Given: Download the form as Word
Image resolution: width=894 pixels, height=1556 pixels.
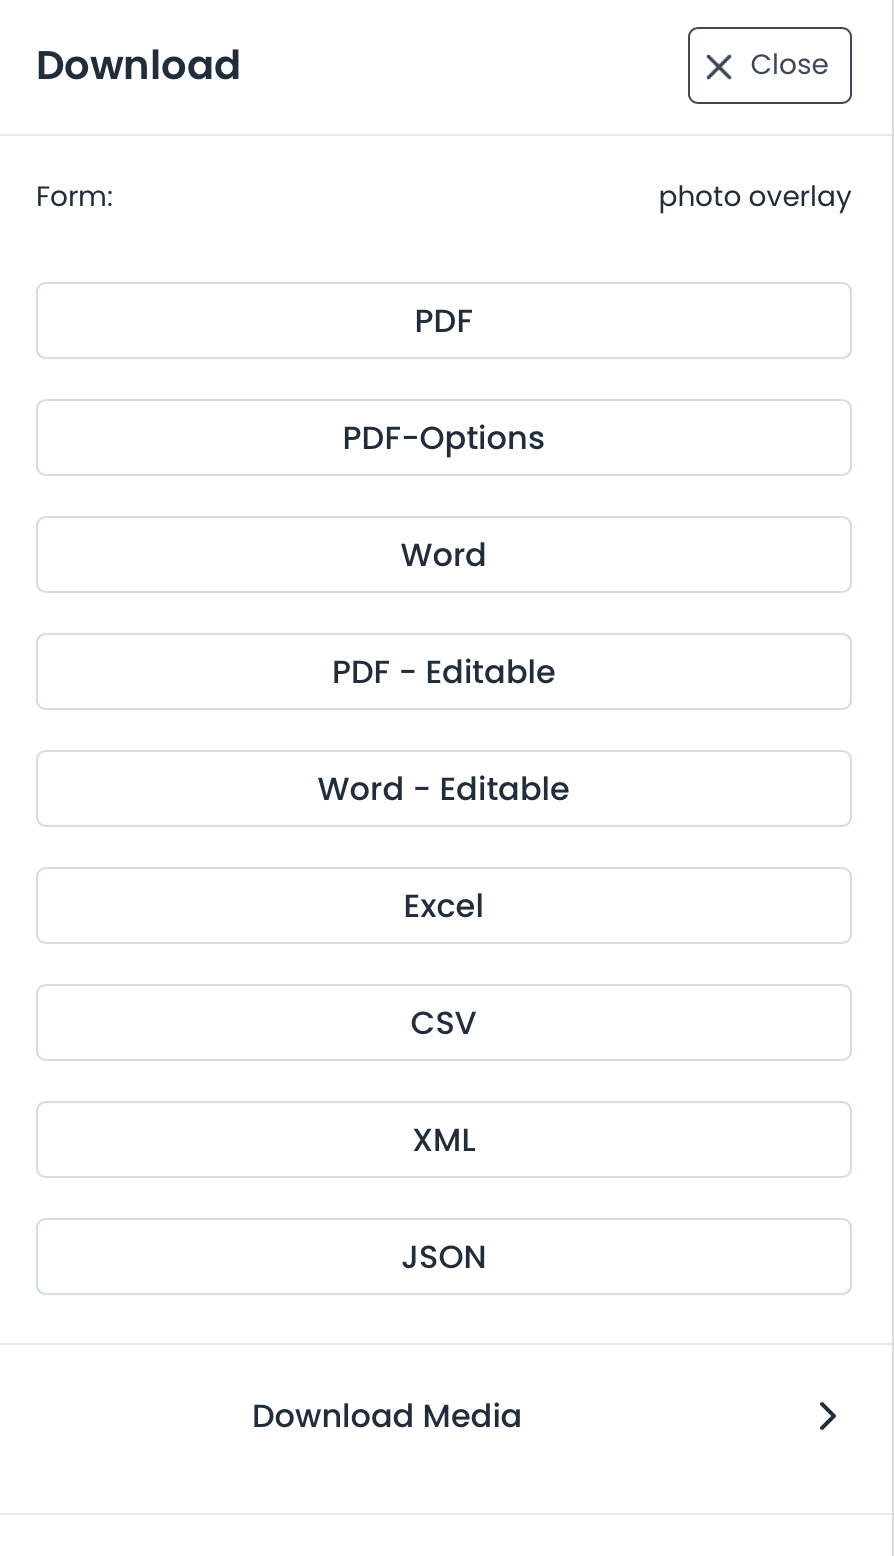Looking at the screenshot, I should coord(444,554).
